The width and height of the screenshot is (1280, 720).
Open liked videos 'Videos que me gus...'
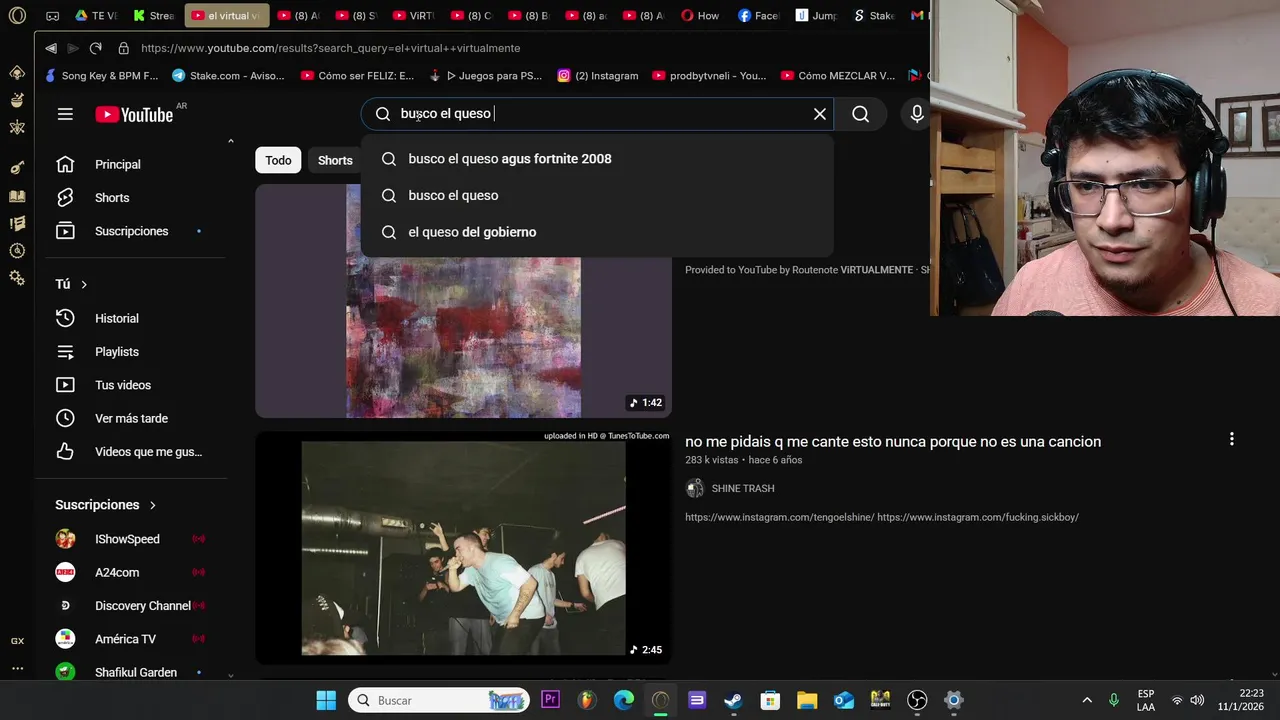point(133,452)
